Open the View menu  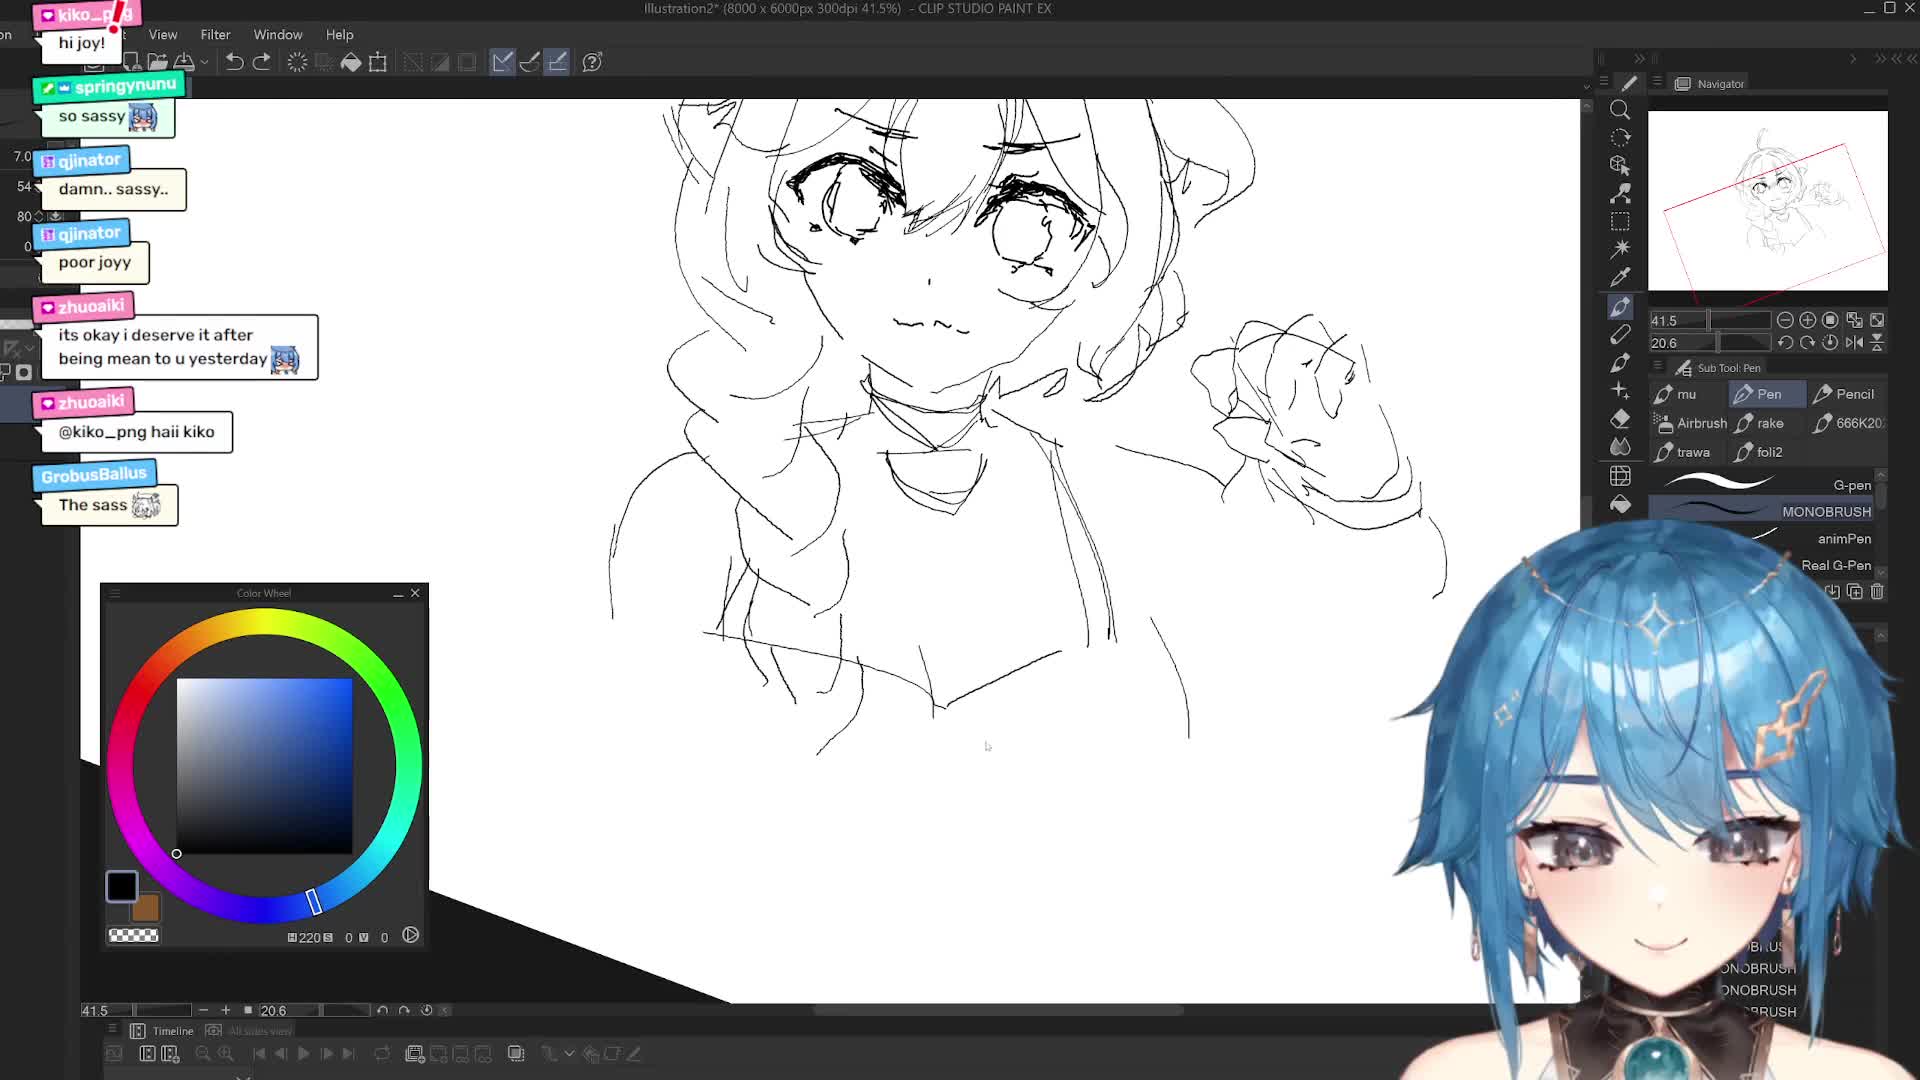[163, 34]
